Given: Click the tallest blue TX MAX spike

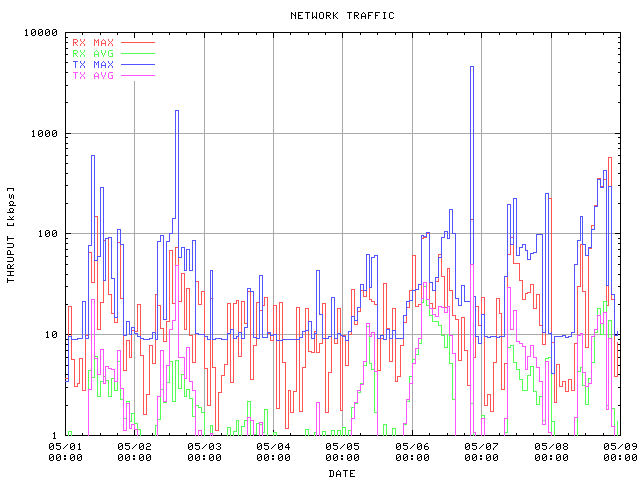Looking at the screenshot, I should (472, 68).
